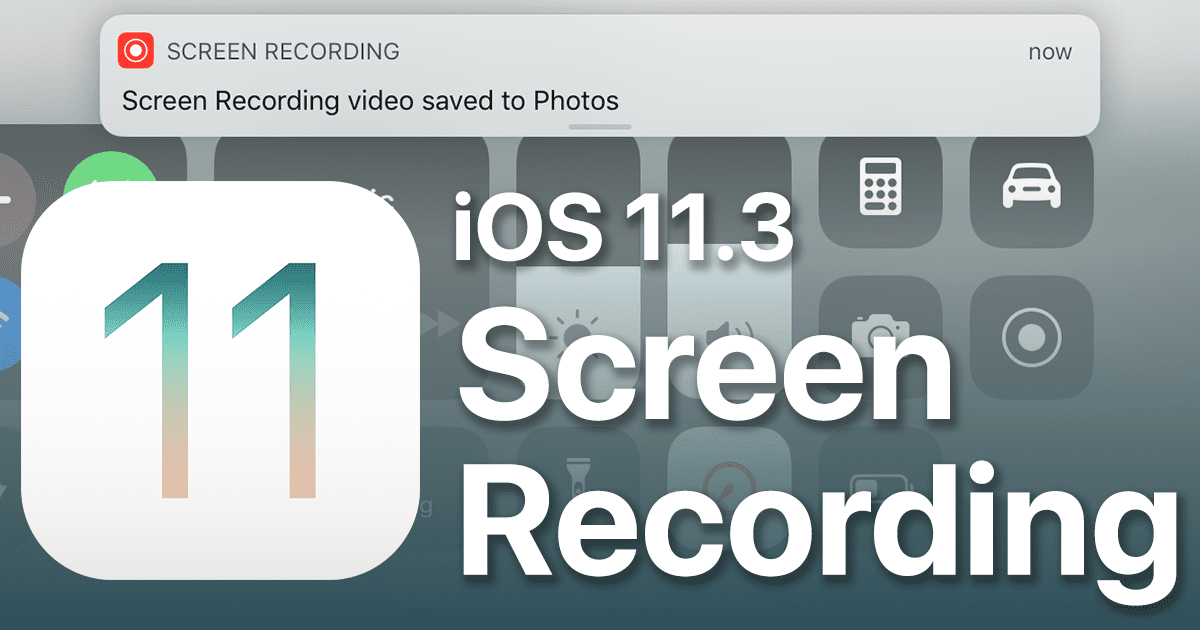Toggle Do Not Disturb While Driving car icon

coord(1031,185)
